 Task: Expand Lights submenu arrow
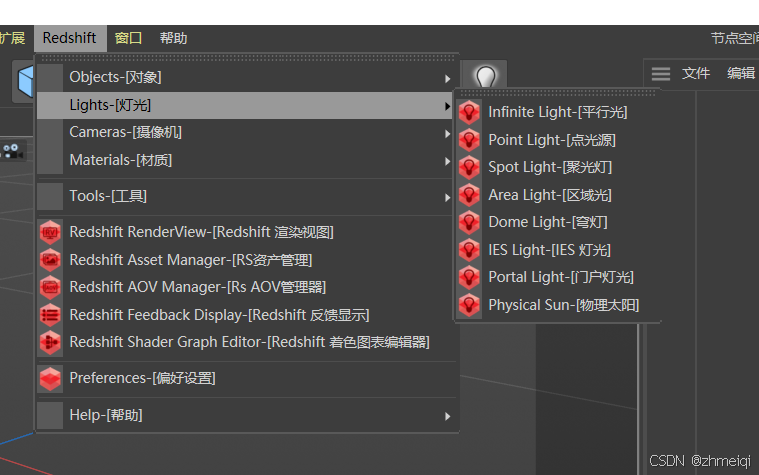pyautogui.click(x=447, y=106)
